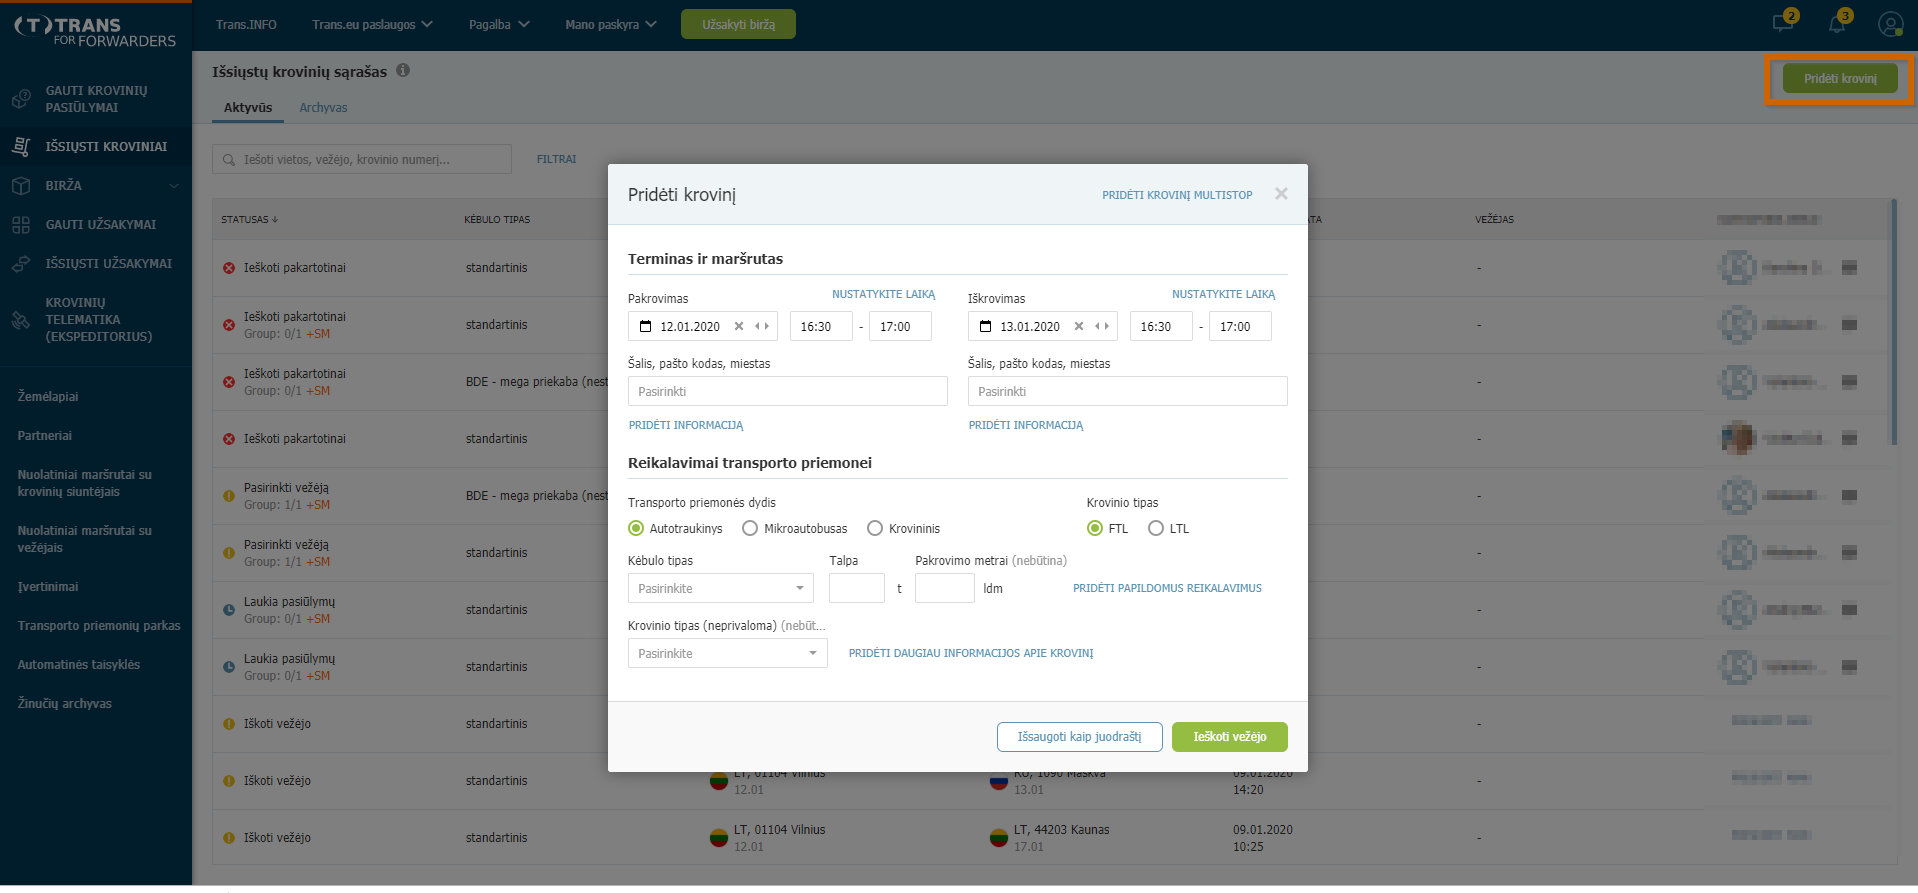Click the Krovinių telematika sidebar icon
Image resolution: width=1918 pixels, height=893 pixels.
[21, 320]
